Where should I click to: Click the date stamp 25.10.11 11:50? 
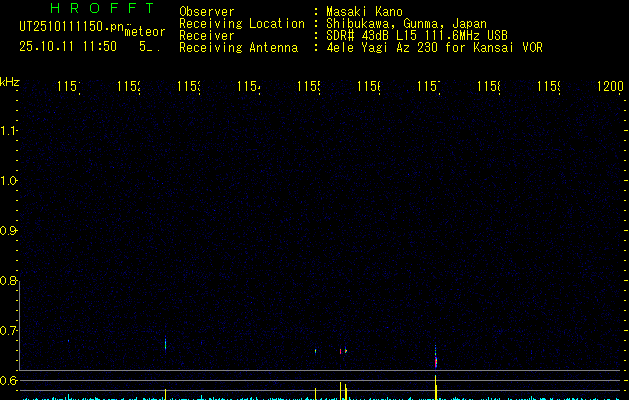pyautogui.click(x=68, y=47)
